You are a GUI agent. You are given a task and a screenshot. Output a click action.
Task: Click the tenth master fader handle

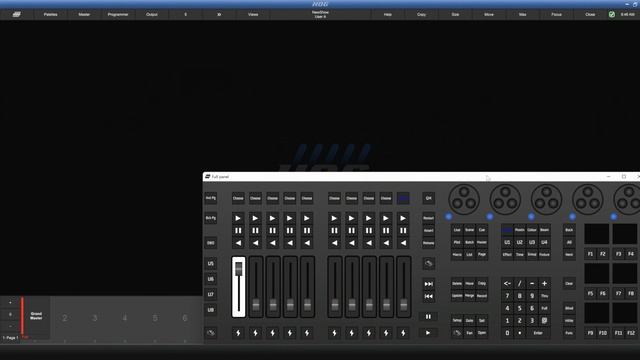pyautogui.click(x=403, y=304)
